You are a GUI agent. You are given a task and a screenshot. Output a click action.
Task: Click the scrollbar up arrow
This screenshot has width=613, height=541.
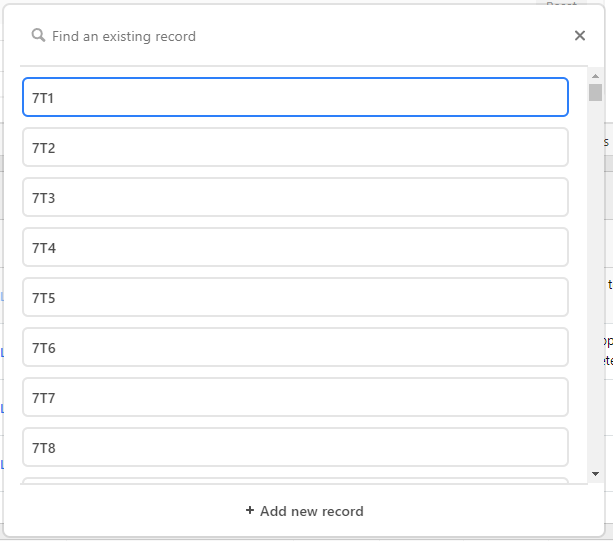point(595,76)
